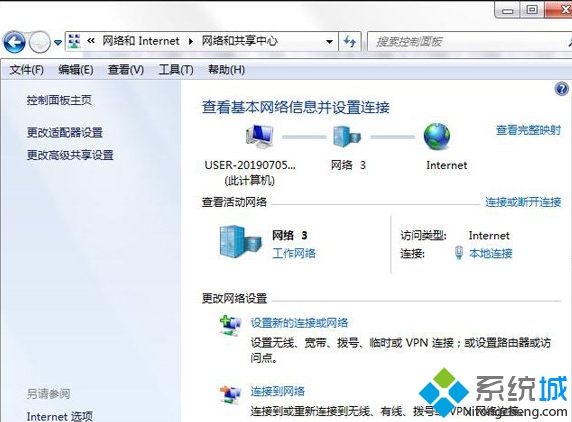Click the blue Back arrow button
Screen dimensions: 572x422
[x=14, y=42]
